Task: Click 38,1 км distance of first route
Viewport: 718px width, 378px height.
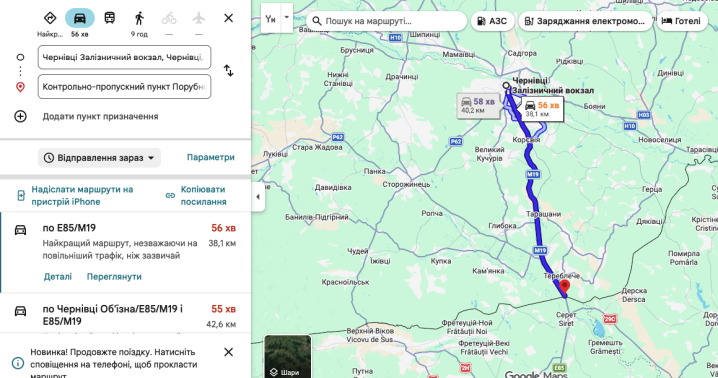Action: [222, 243]
